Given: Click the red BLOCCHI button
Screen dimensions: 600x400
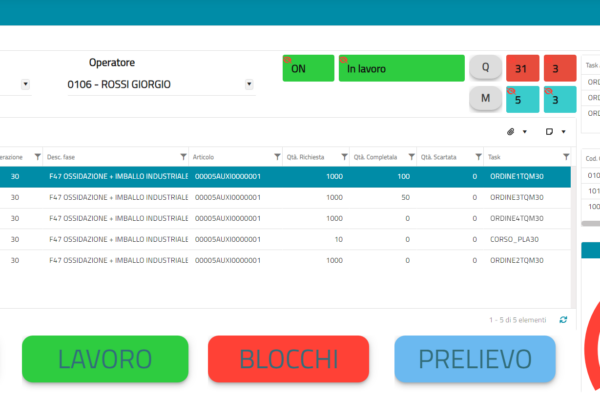Looking at the screenshot, I should click(289, 359).
